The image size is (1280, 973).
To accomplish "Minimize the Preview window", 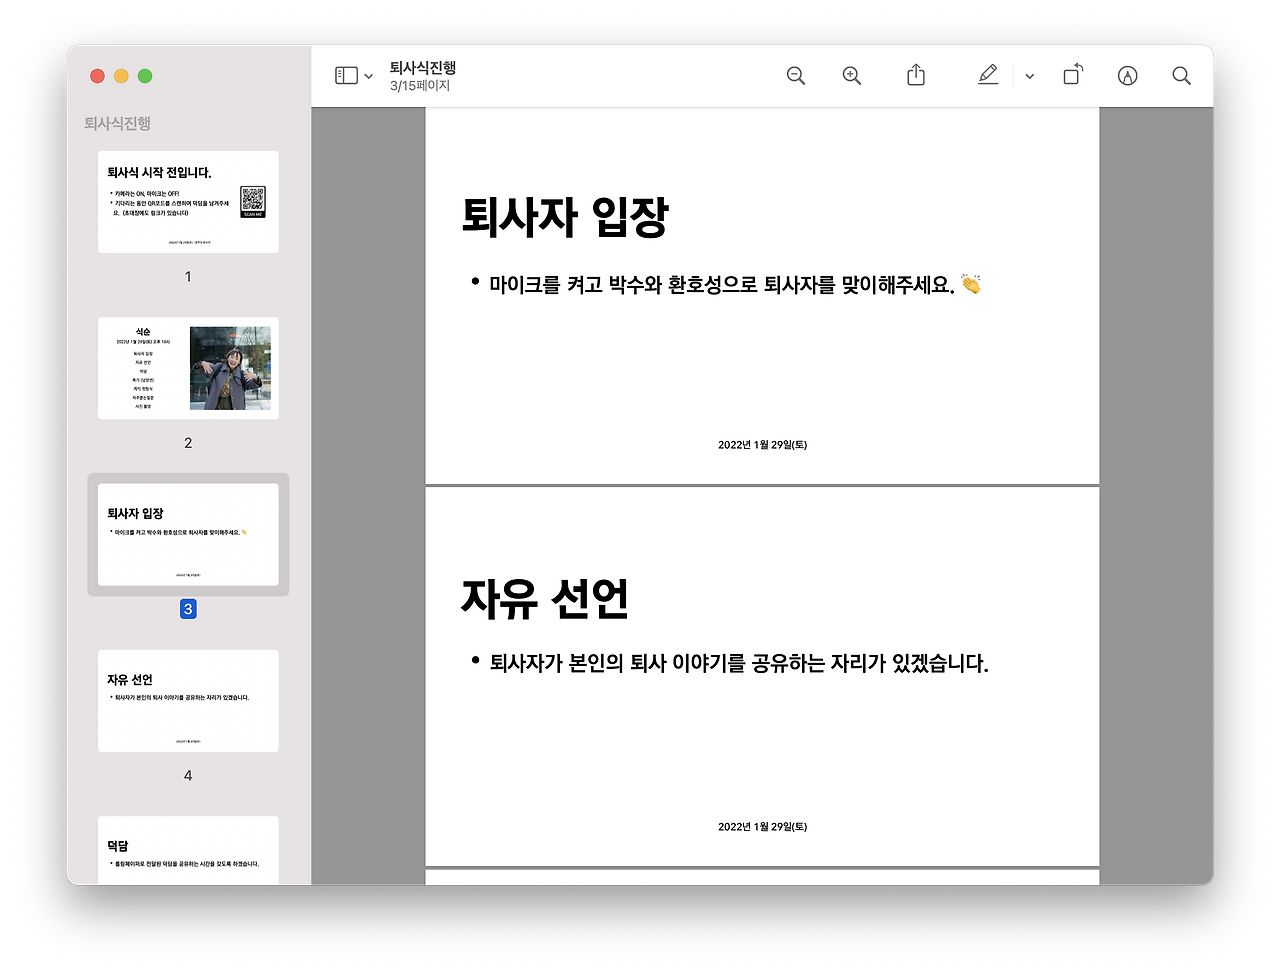I will (x=121, y=75).
